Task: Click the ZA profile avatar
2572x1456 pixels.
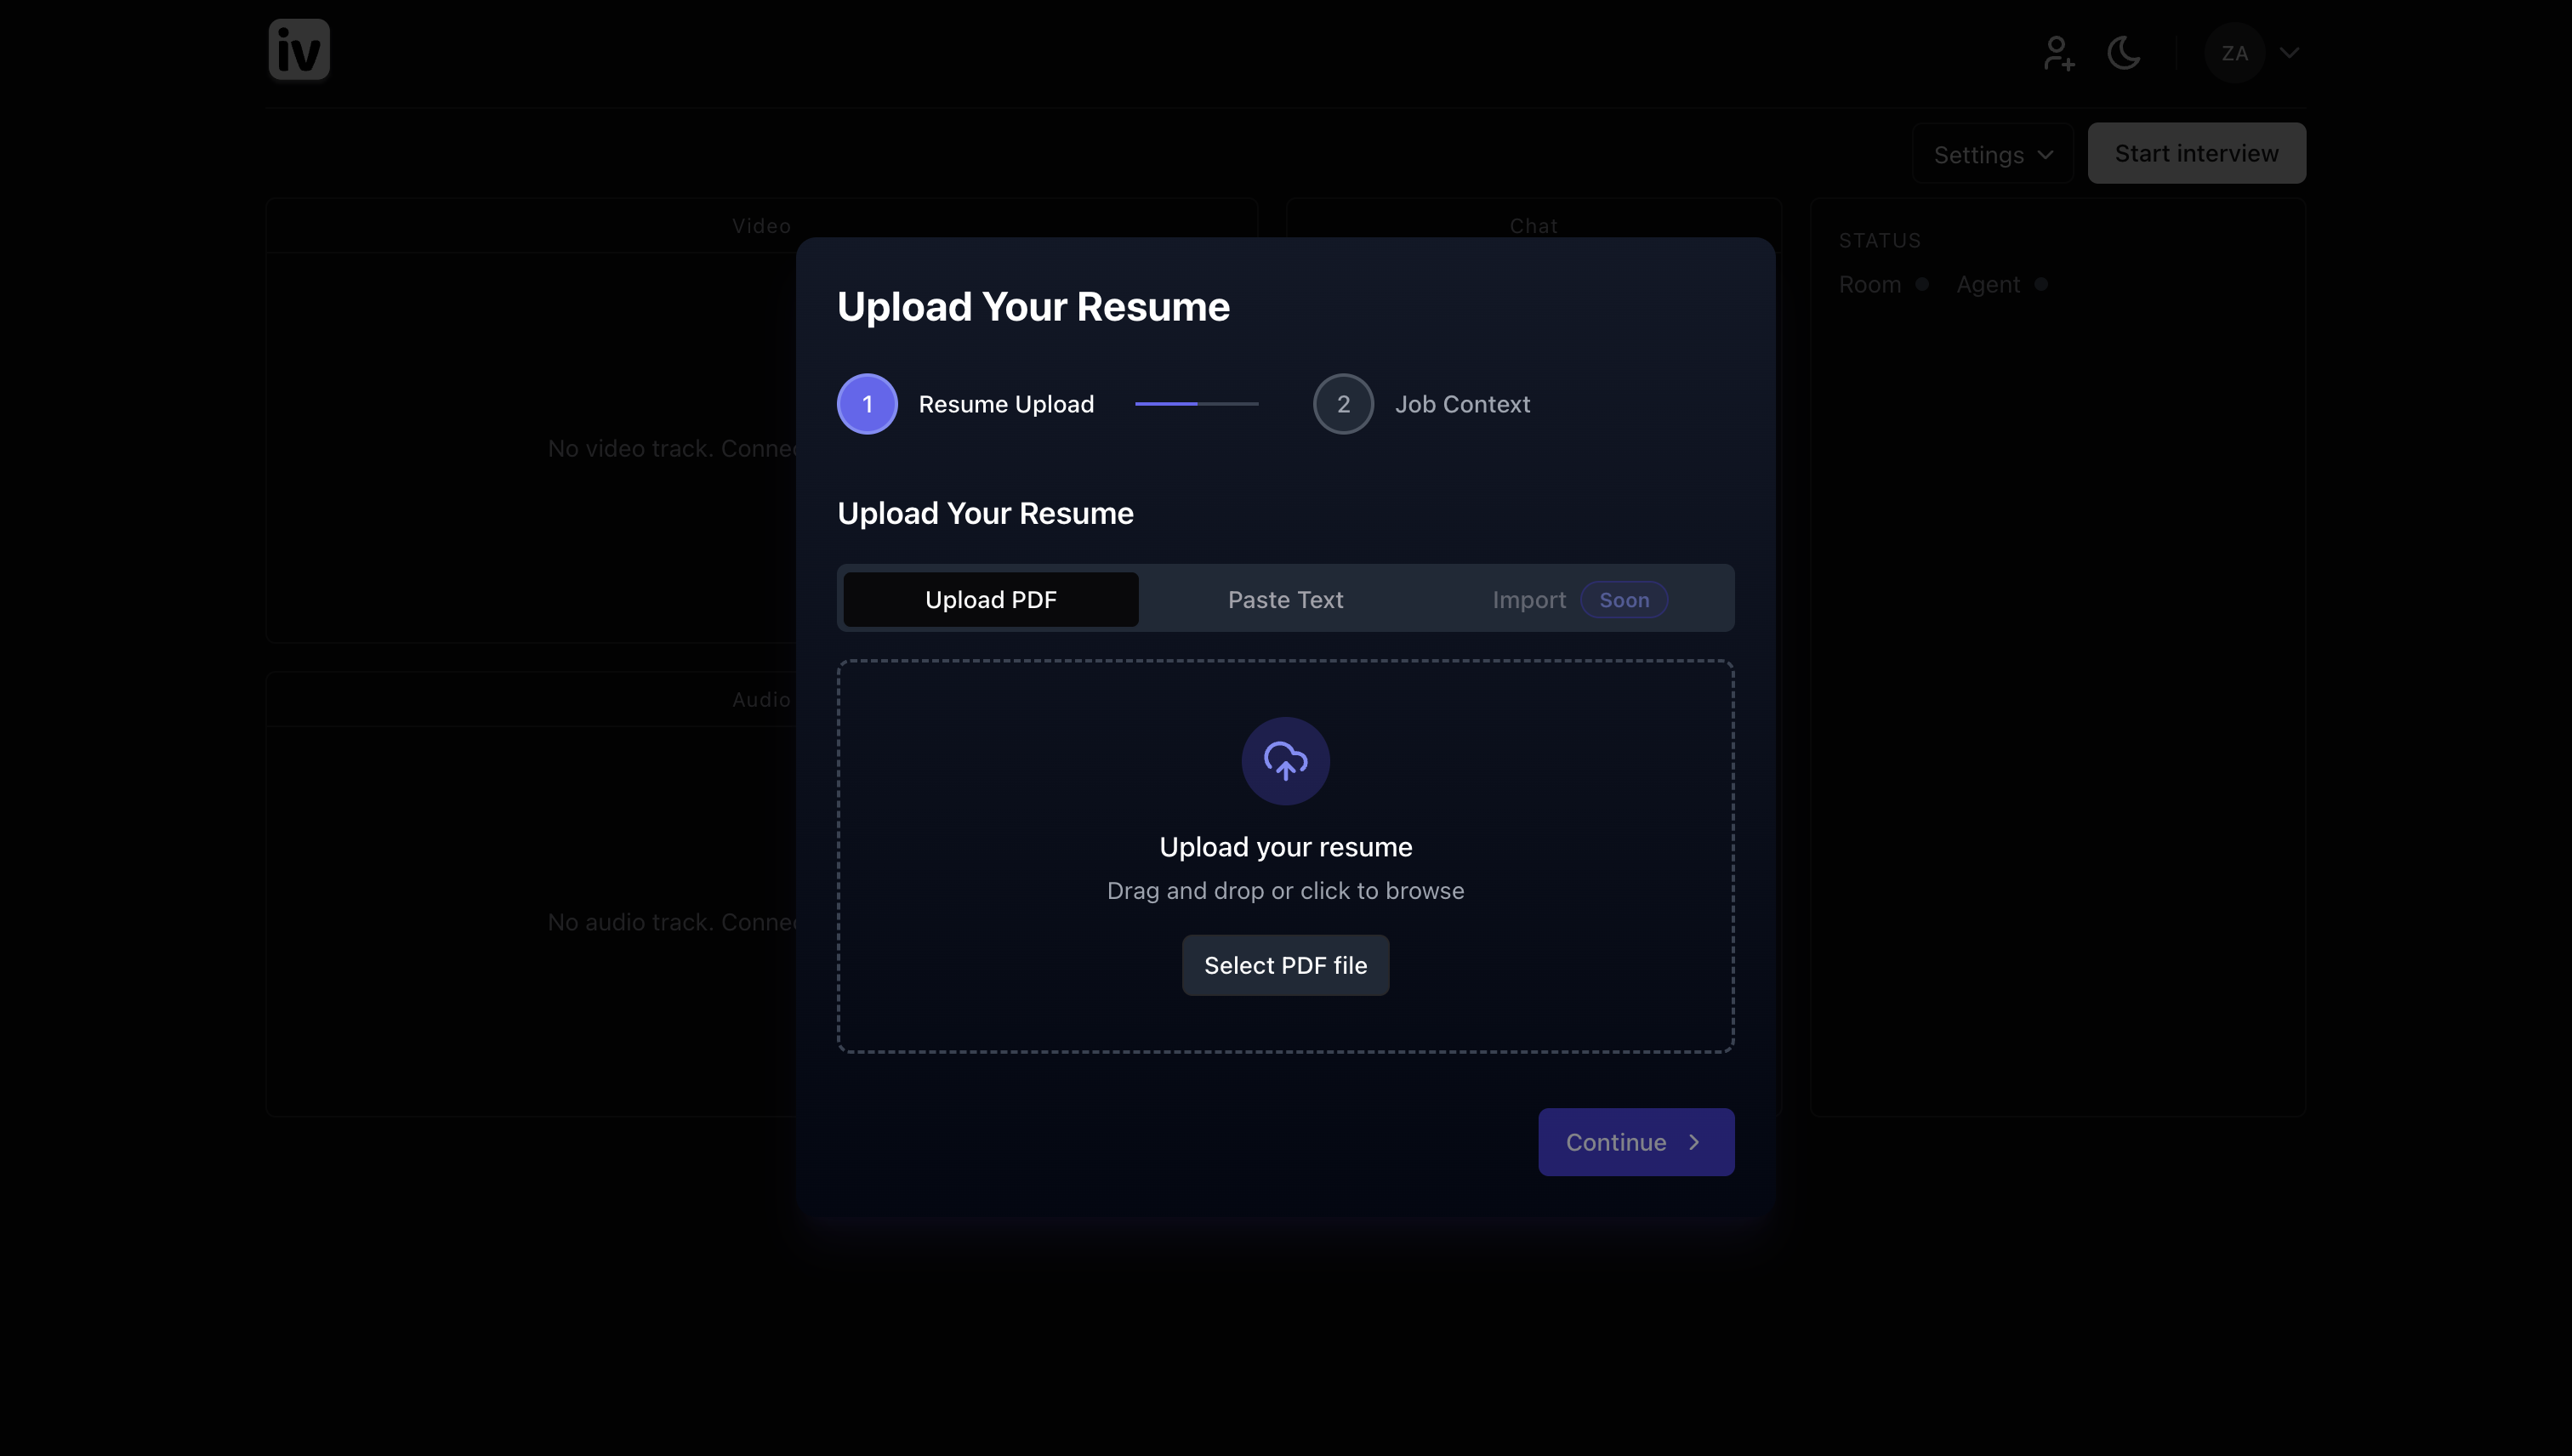Action: 2234,53
